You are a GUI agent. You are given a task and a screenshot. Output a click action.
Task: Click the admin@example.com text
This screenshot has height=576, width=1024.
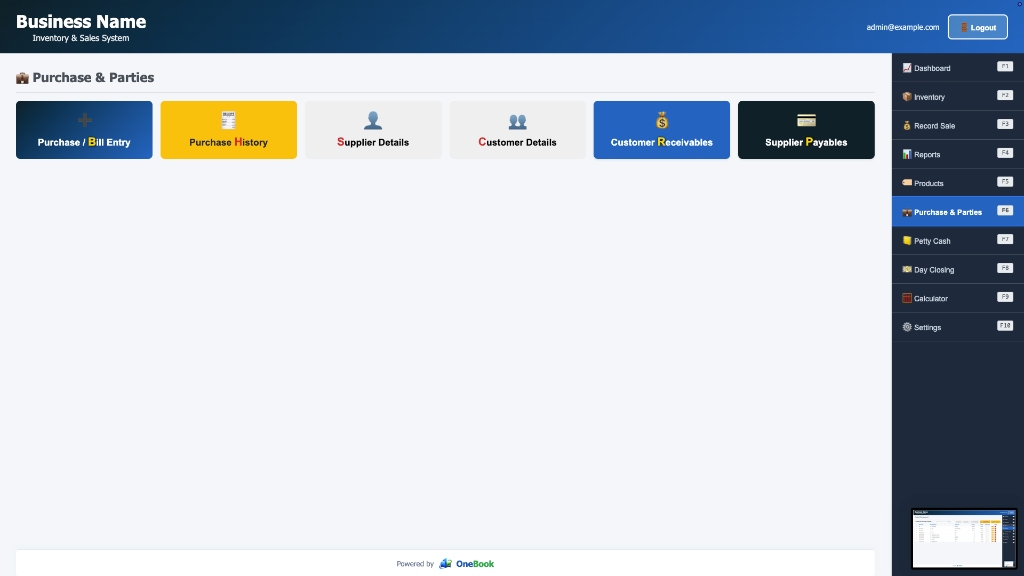coord(903,27)
